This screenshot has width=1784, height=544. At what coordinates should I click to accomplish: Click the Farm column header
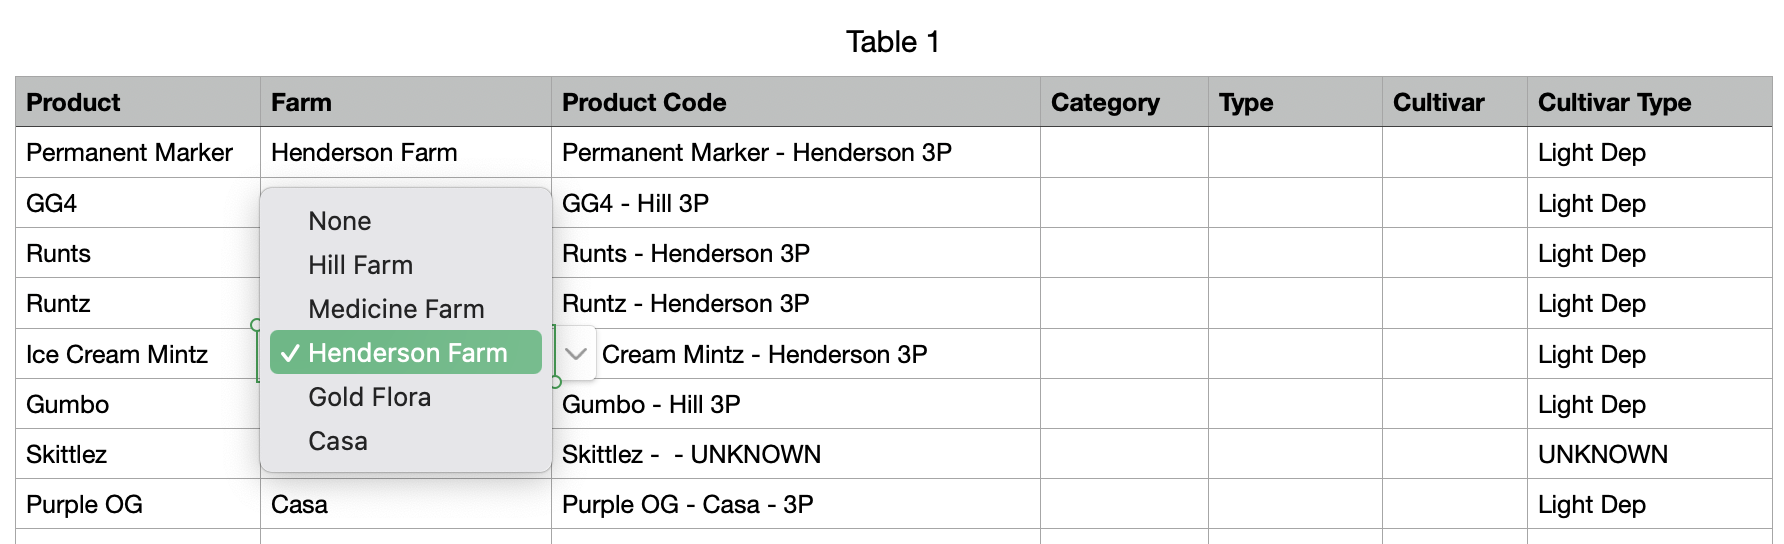click(406, 102)
